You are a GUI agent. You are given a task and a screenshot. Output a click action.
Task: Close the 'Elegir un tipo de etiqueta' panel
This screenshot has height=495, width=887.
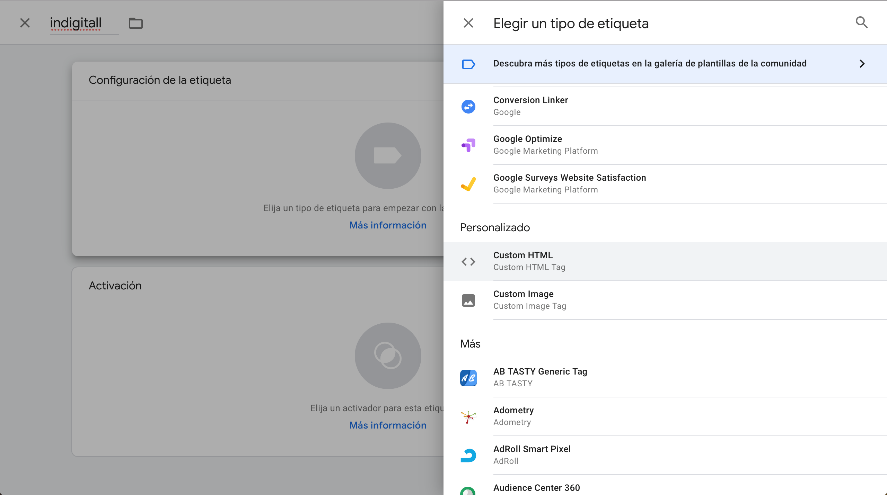468,23
